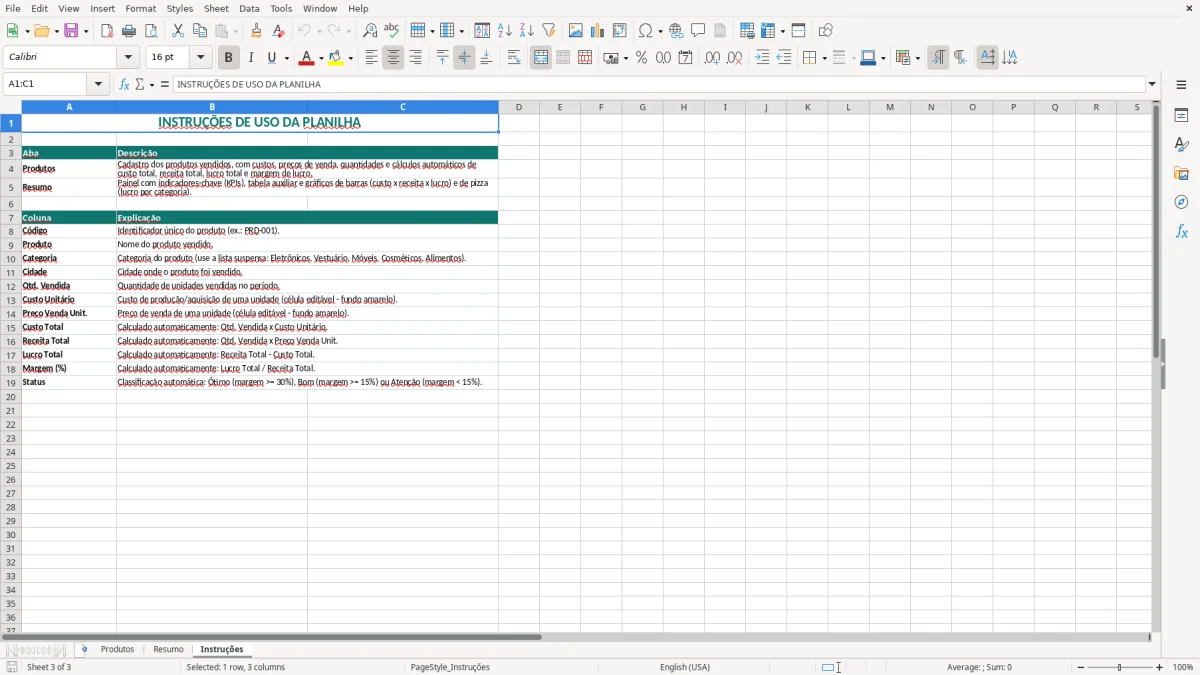The image size is (1200, 675).
Task: Click the Insert Hyperlink icon
Action: 676,31
